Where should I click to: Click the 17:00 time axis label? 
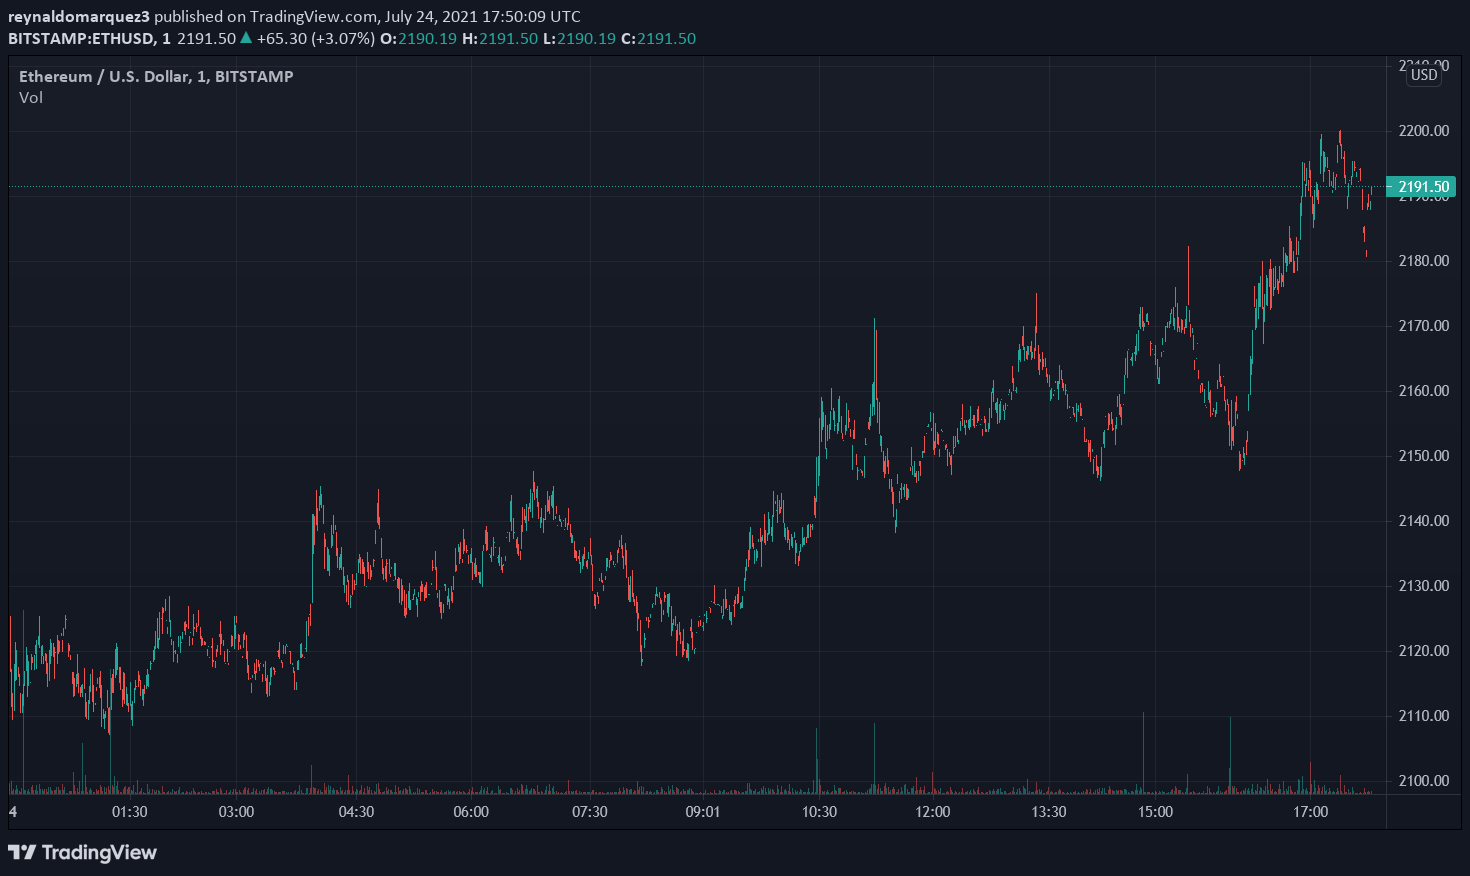(x=1311, y=812)
